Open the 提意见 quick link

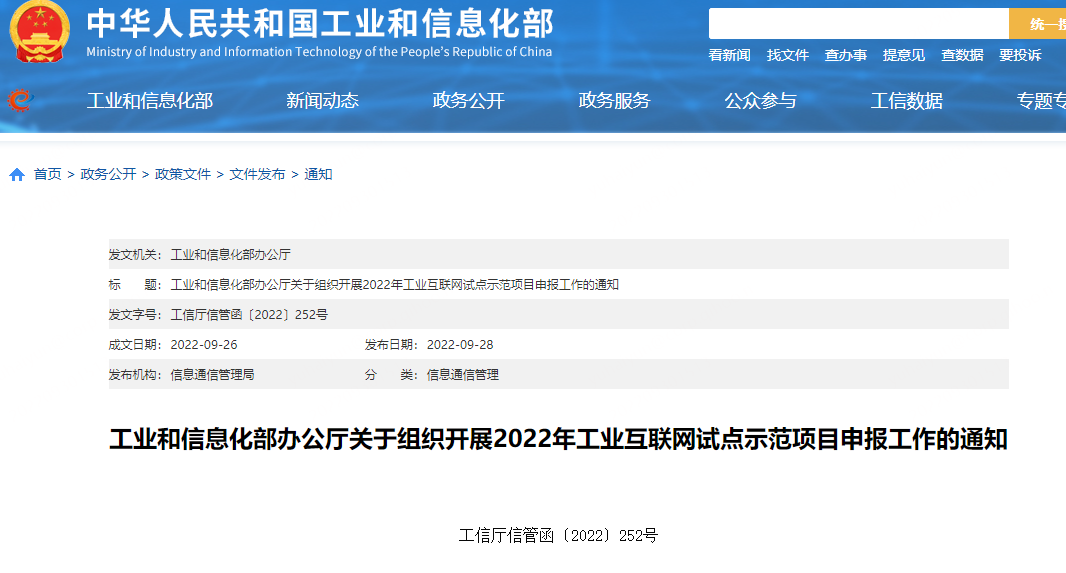tap(904, 55)
